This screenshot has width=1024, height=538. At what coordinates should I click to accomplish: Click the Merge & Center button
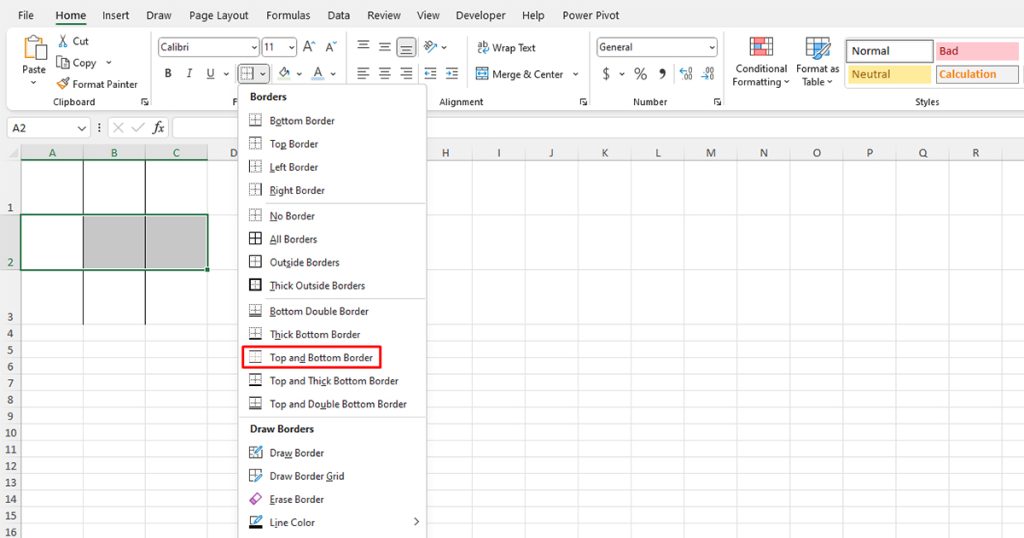[x=519, y=74]
